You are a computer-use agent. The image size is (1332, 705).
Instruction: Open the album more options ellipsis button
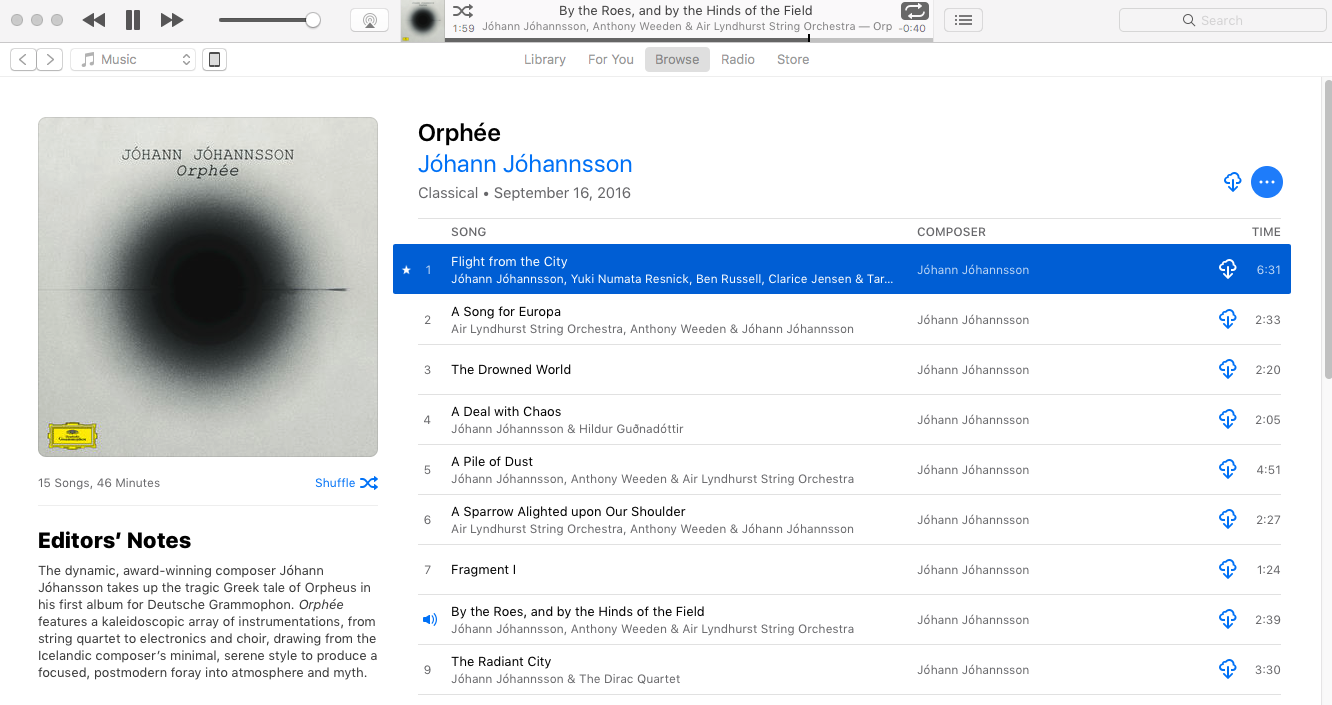1267,182
